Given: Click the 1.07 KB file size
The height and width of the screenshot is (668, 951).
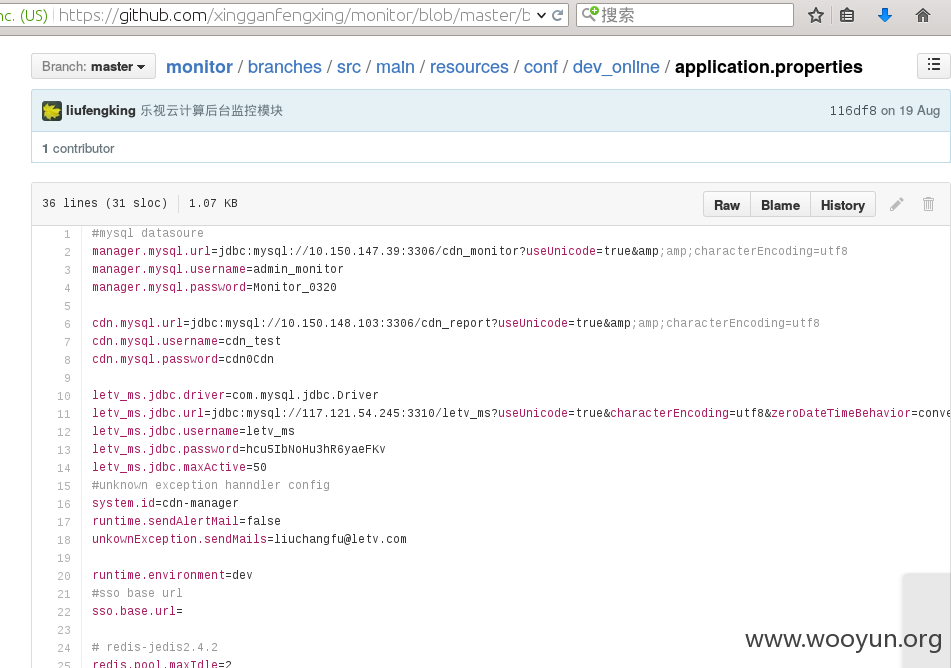Looking at the screenshot, I should tap(213, 203).
